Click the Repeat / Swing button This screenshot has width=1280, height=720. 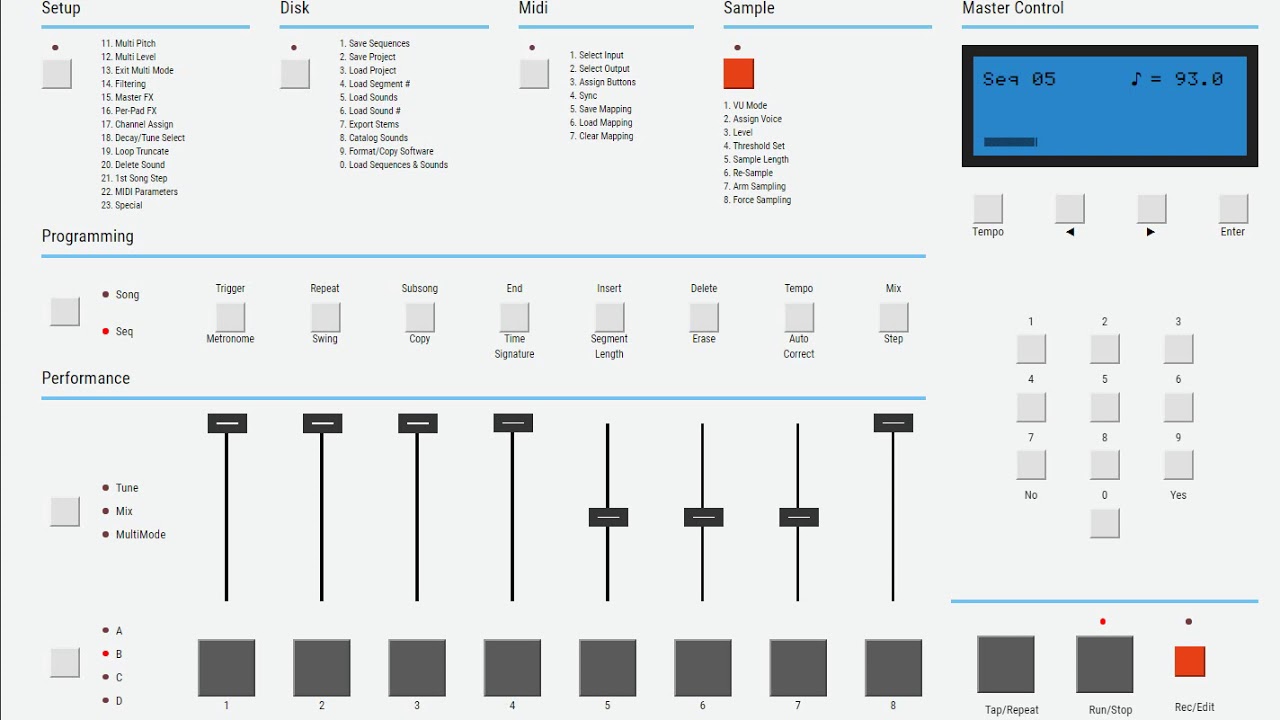point(325,317)
